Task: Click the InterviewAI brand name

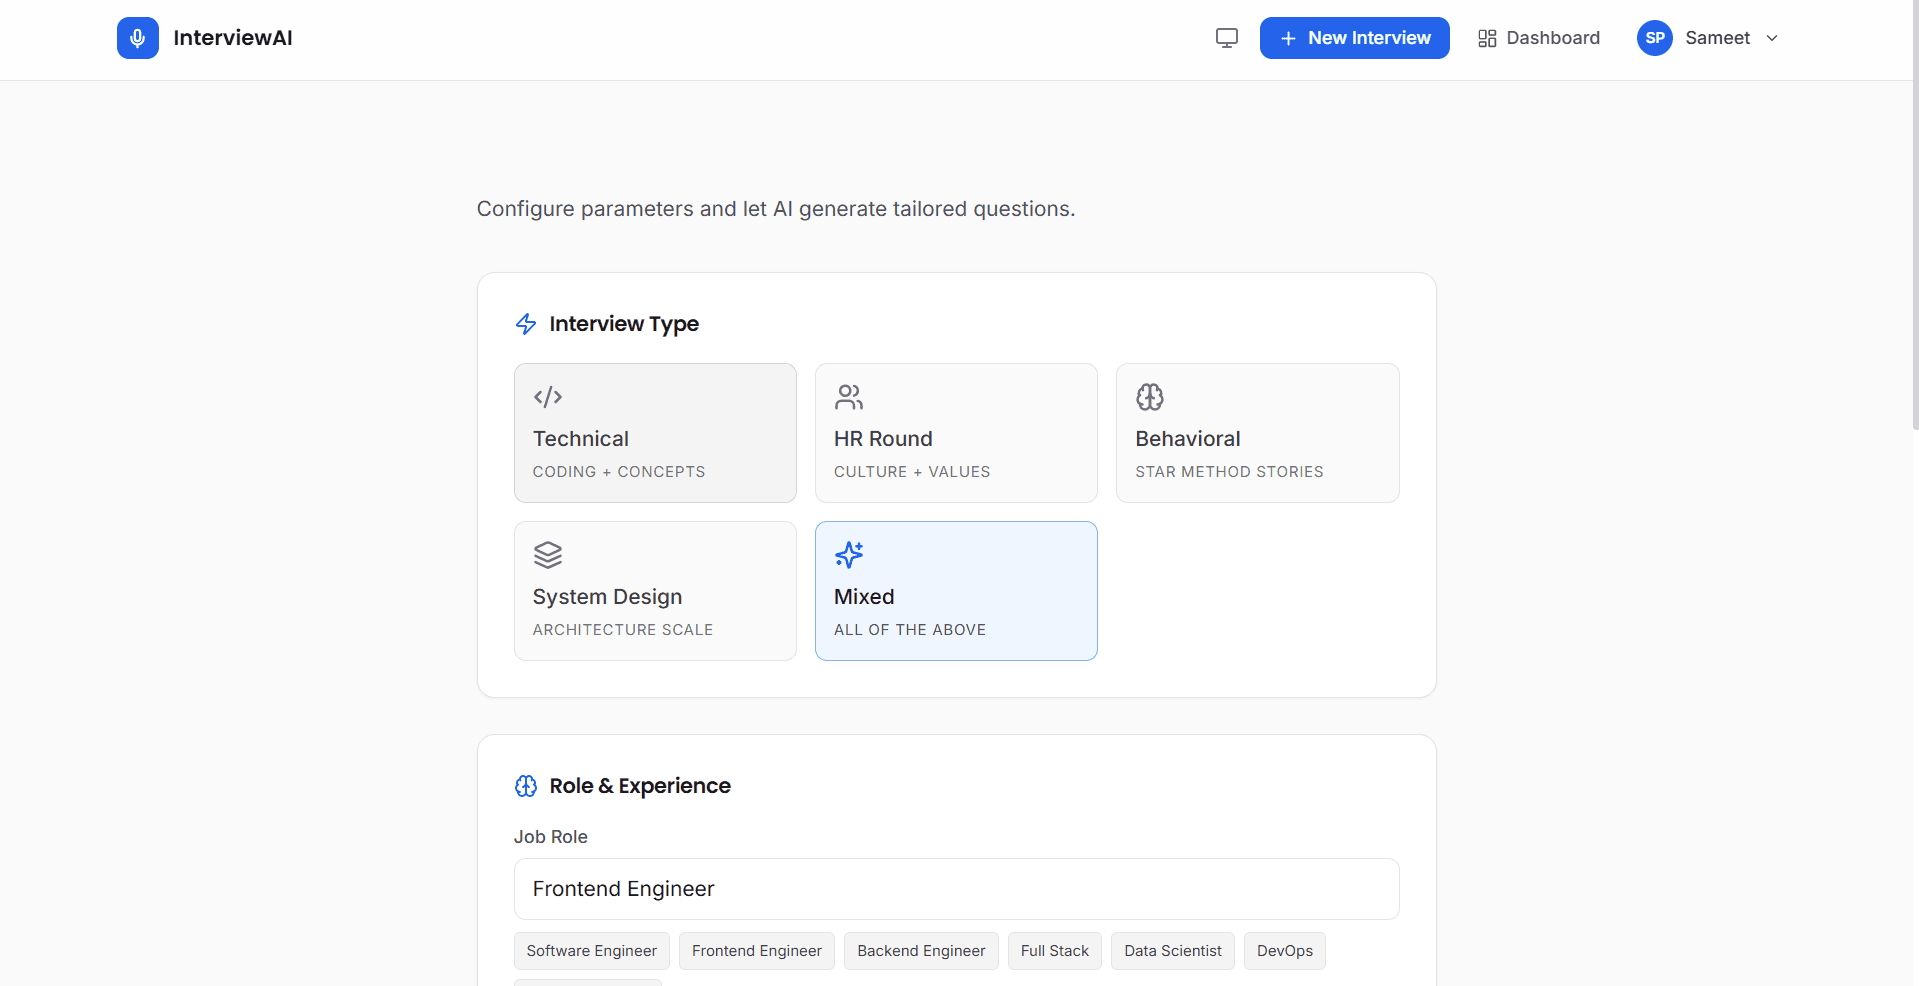Action: 233,38
